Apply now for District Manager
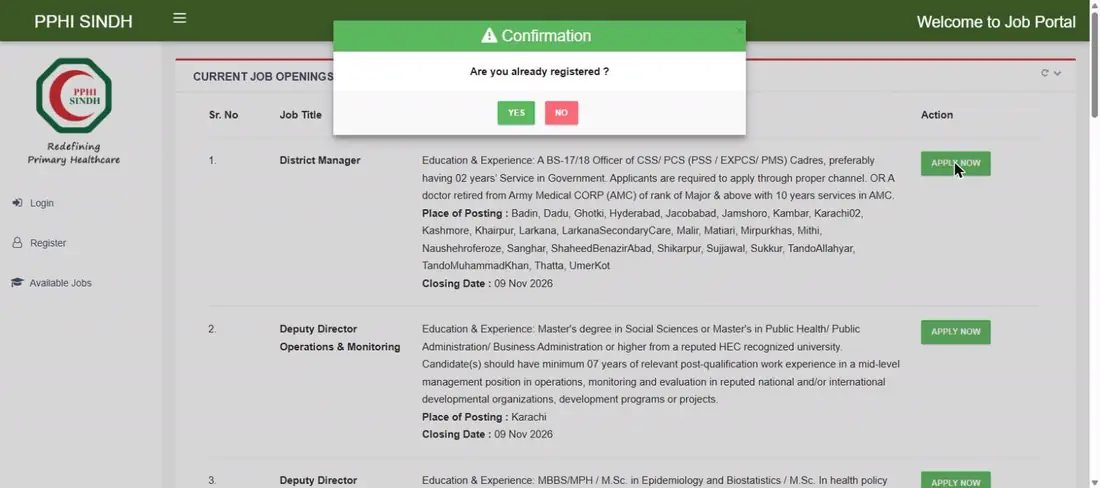This screenshot has height=488, width=1100. (955, 163)
